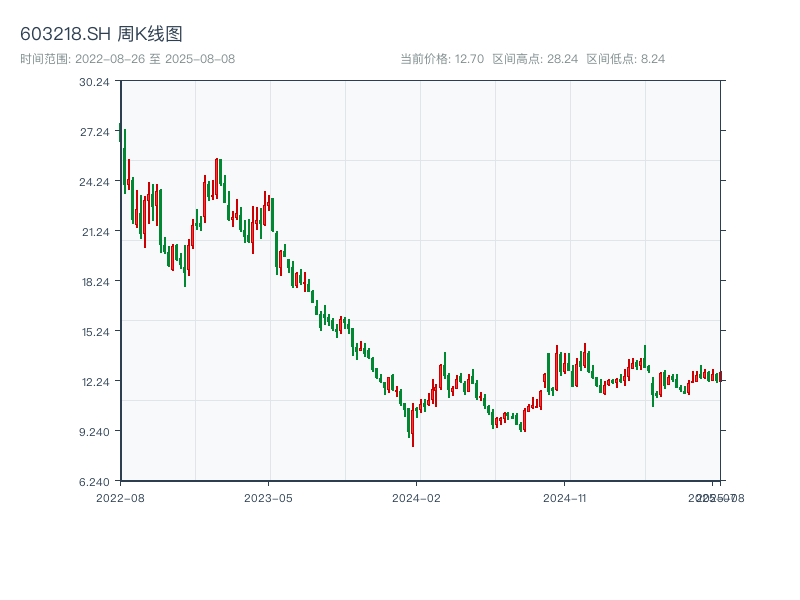Click the 9.240 y-axis tick label

coord(94,431)
